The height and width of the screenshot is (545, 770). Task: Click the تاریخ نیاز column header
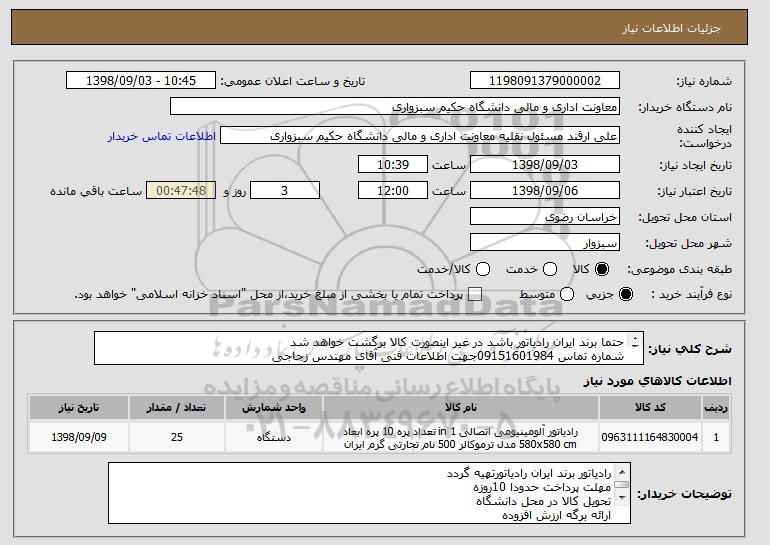point(79,408)
